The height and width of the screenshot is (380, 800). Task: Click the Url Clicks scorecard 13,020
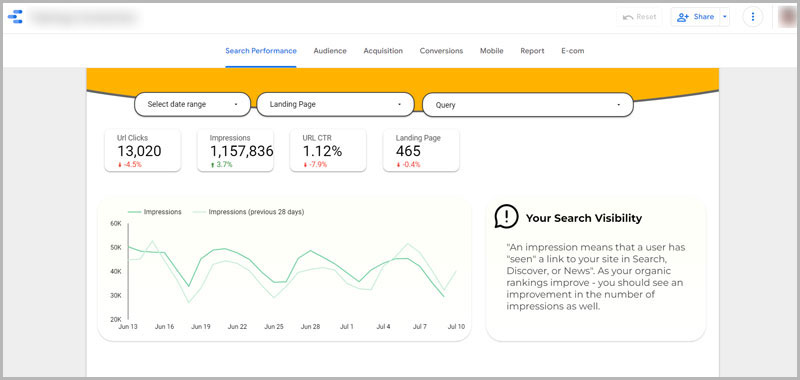coord(142,150)
